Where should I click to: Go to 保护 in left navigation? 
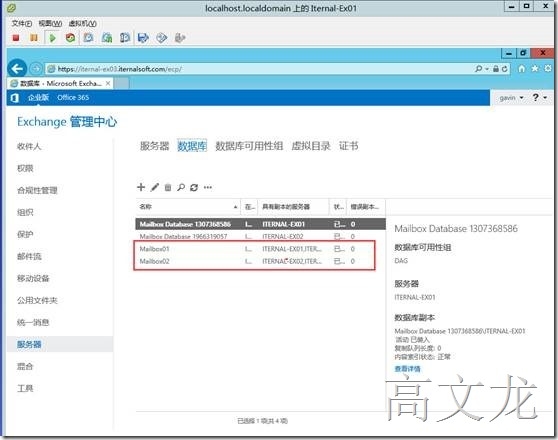(x=25, y=235)
